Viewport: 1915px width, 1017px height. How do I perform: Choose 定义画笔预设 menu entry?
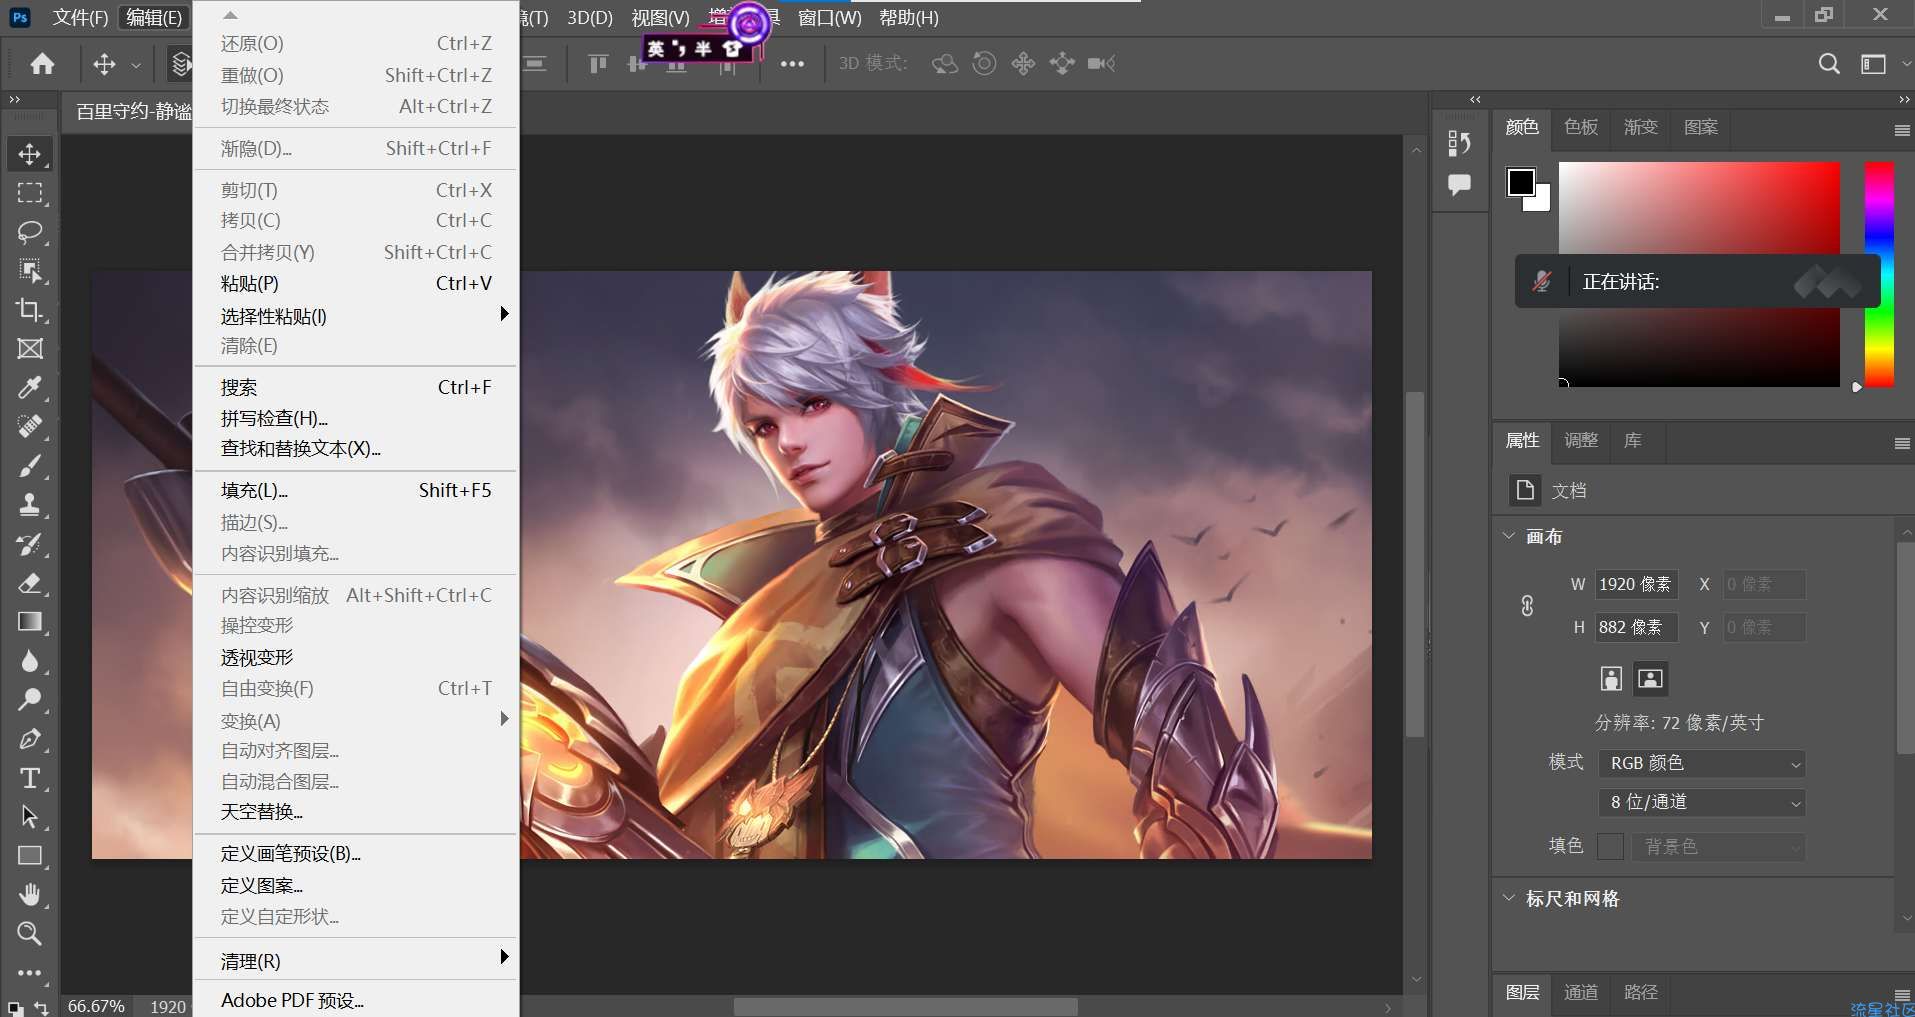click(x=356, y=853)
